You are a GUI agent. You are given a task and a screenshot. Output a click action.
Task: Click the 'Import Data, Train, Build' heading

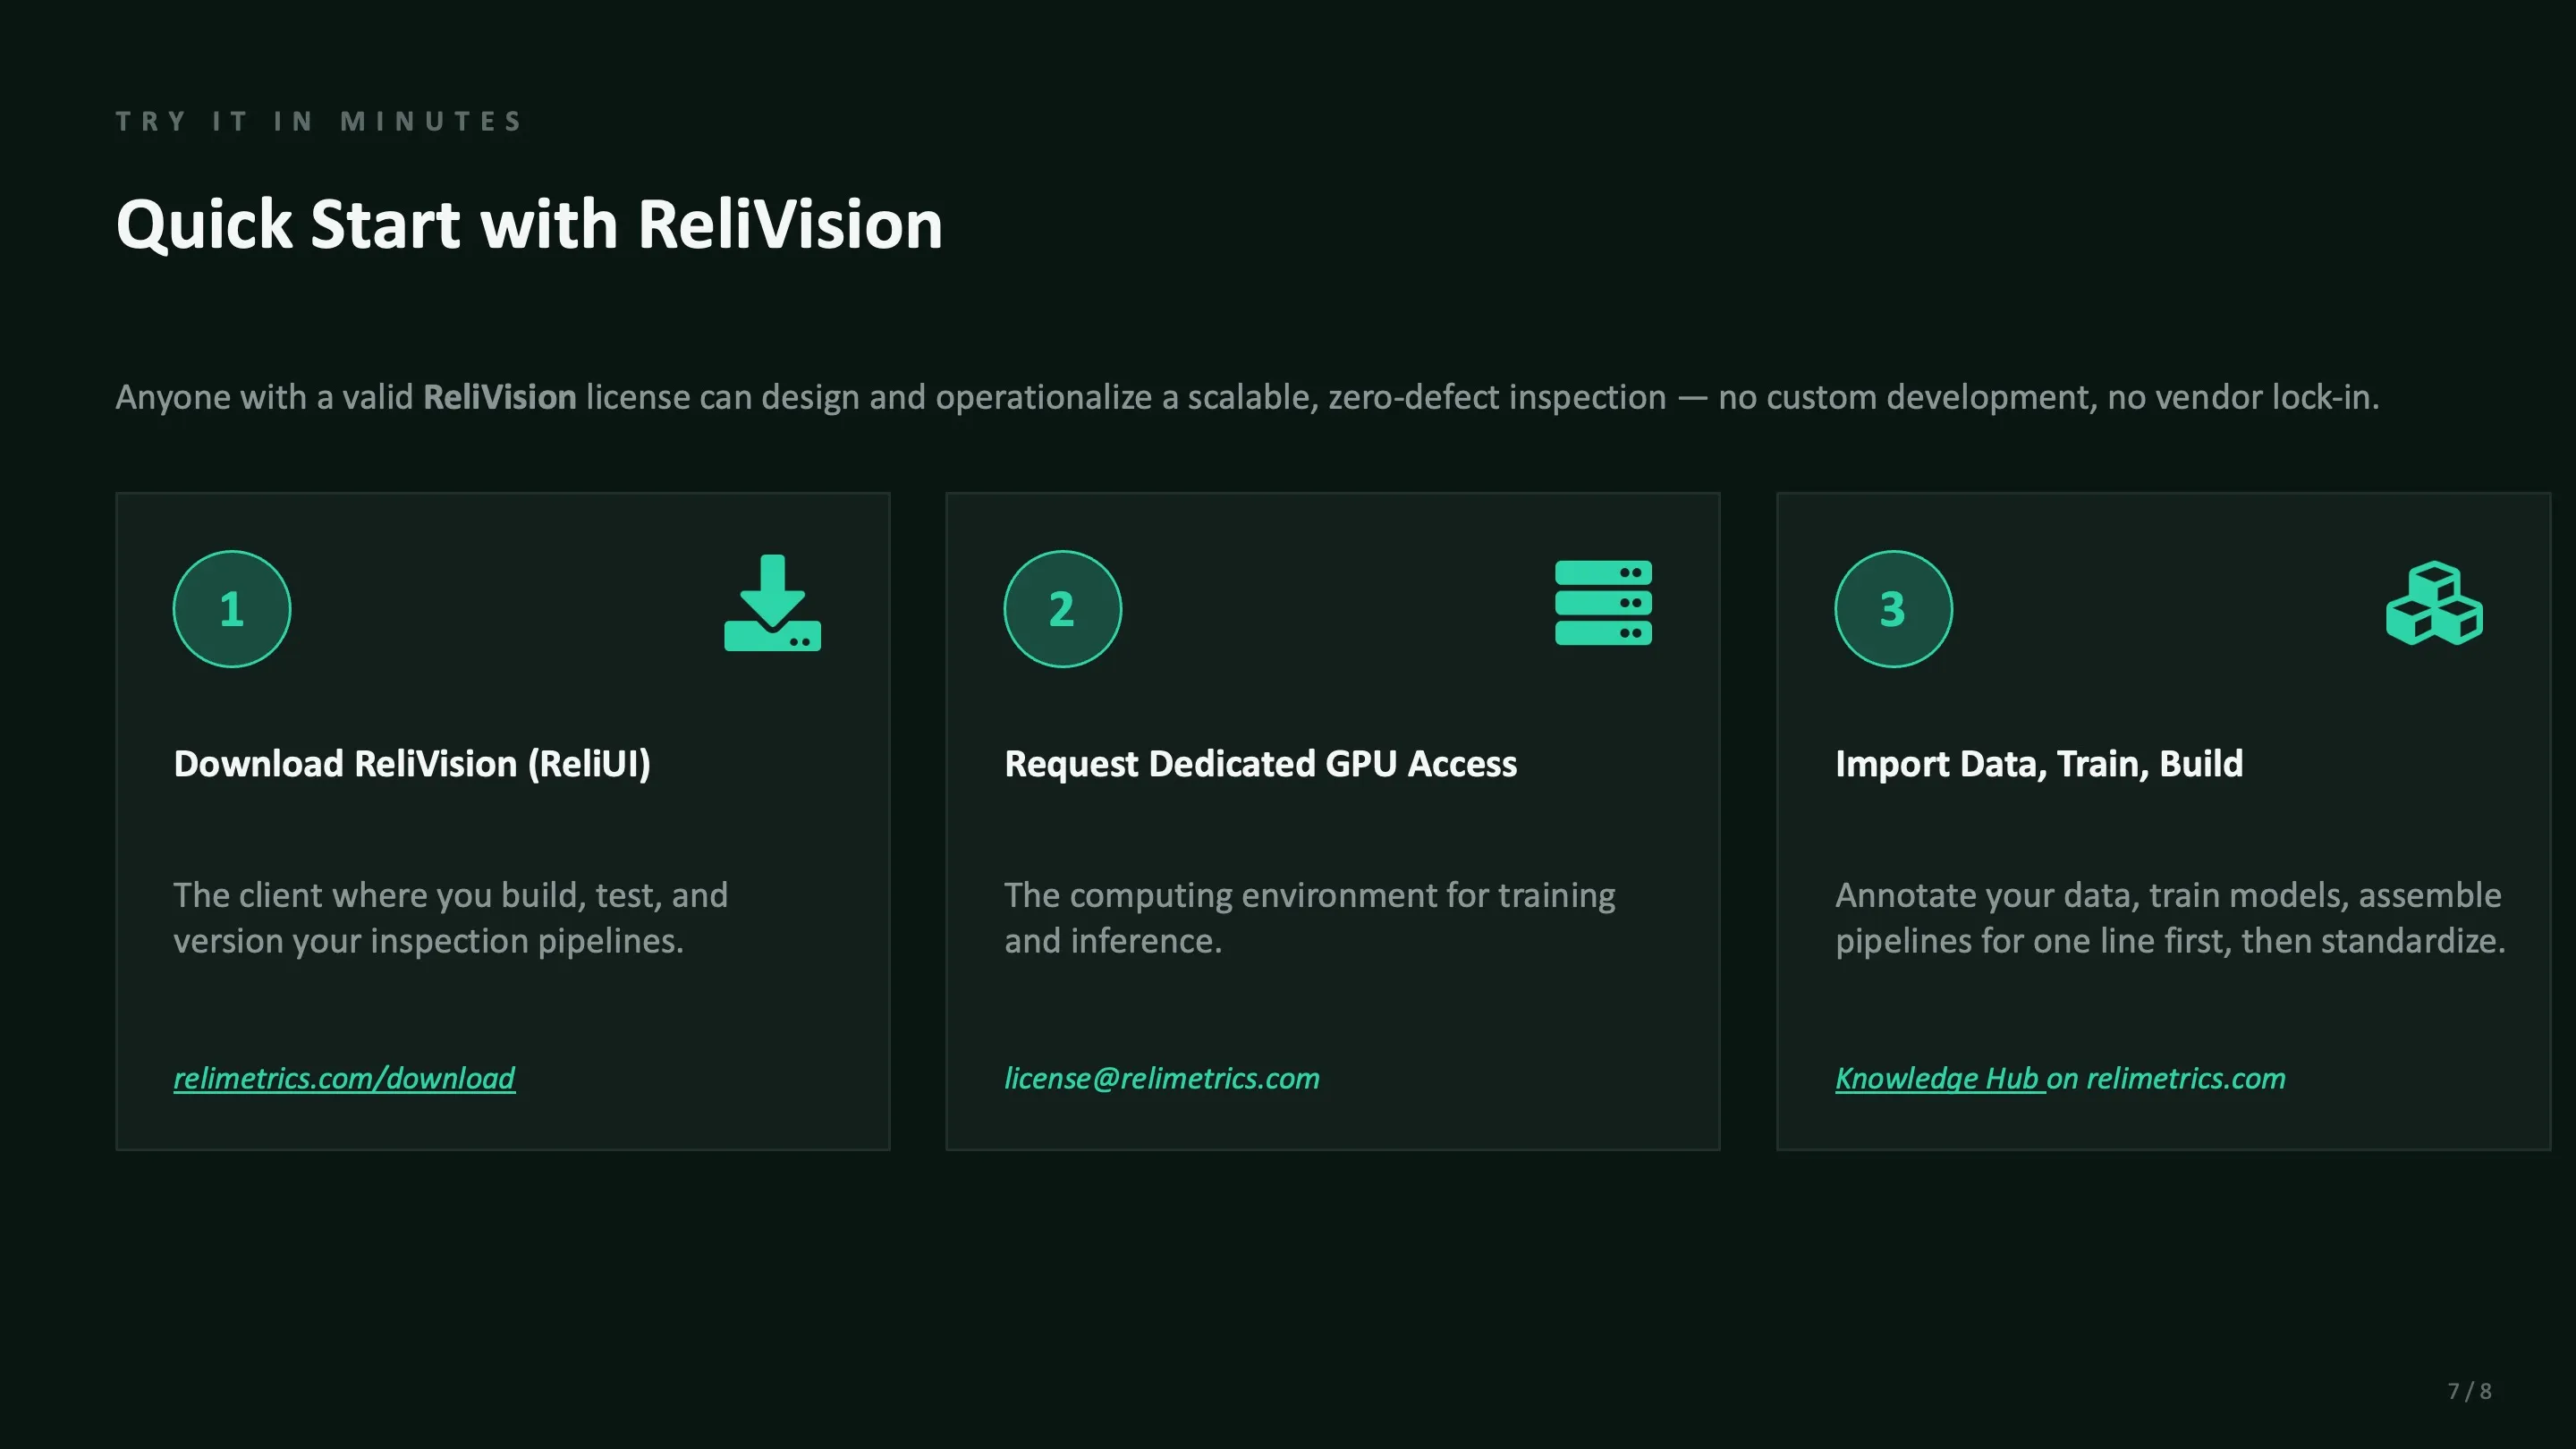pyautogui.click(x=2039, y=764)
